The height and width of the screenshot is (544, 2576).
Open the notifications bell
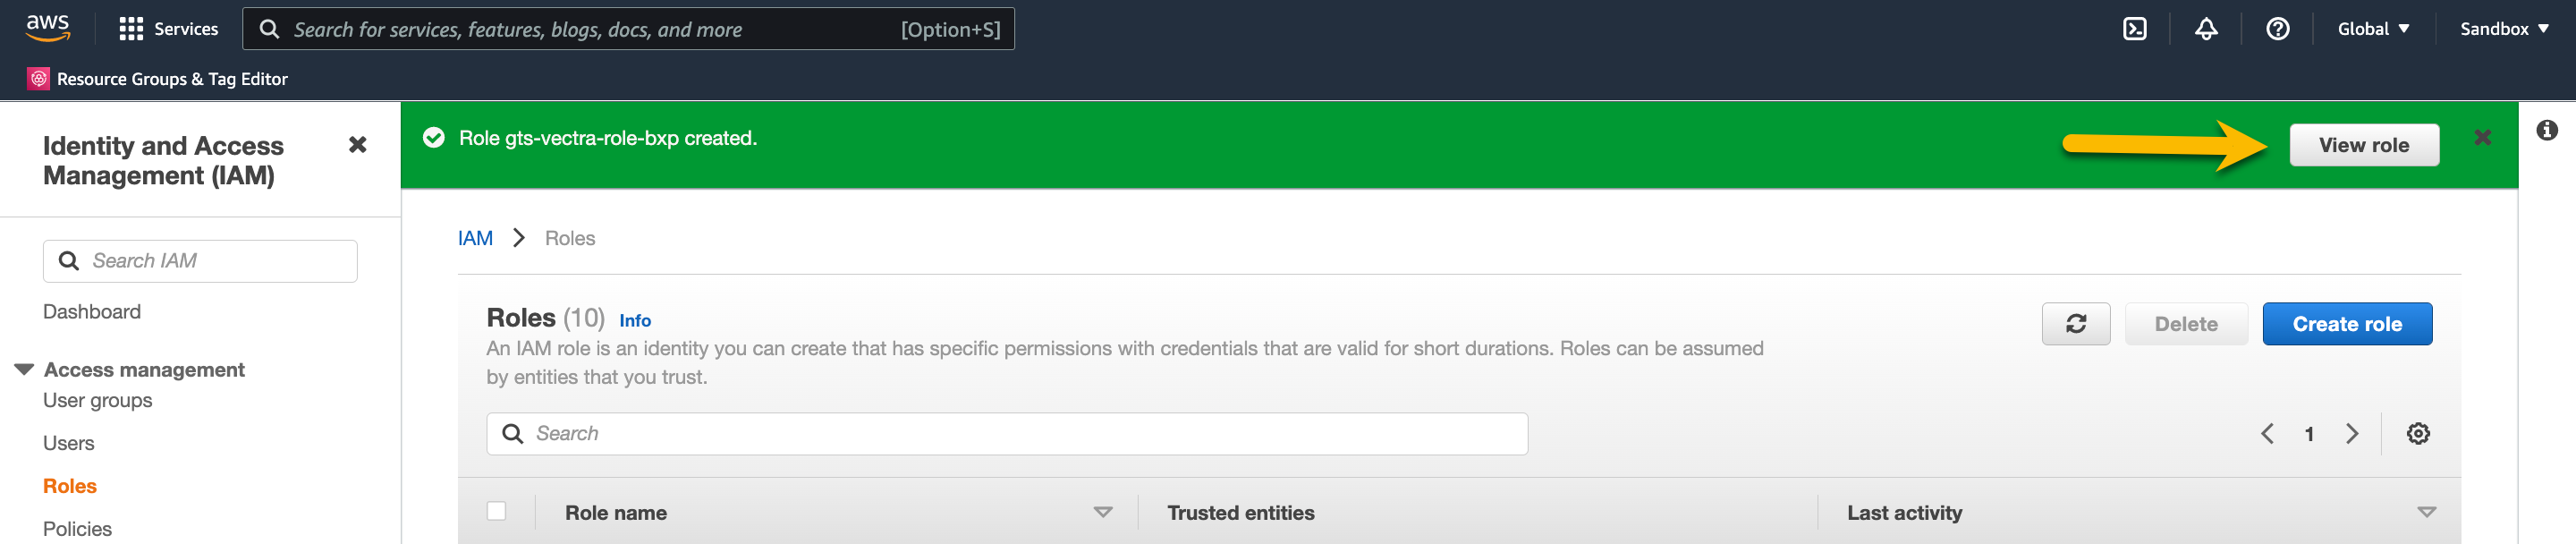2206,29
